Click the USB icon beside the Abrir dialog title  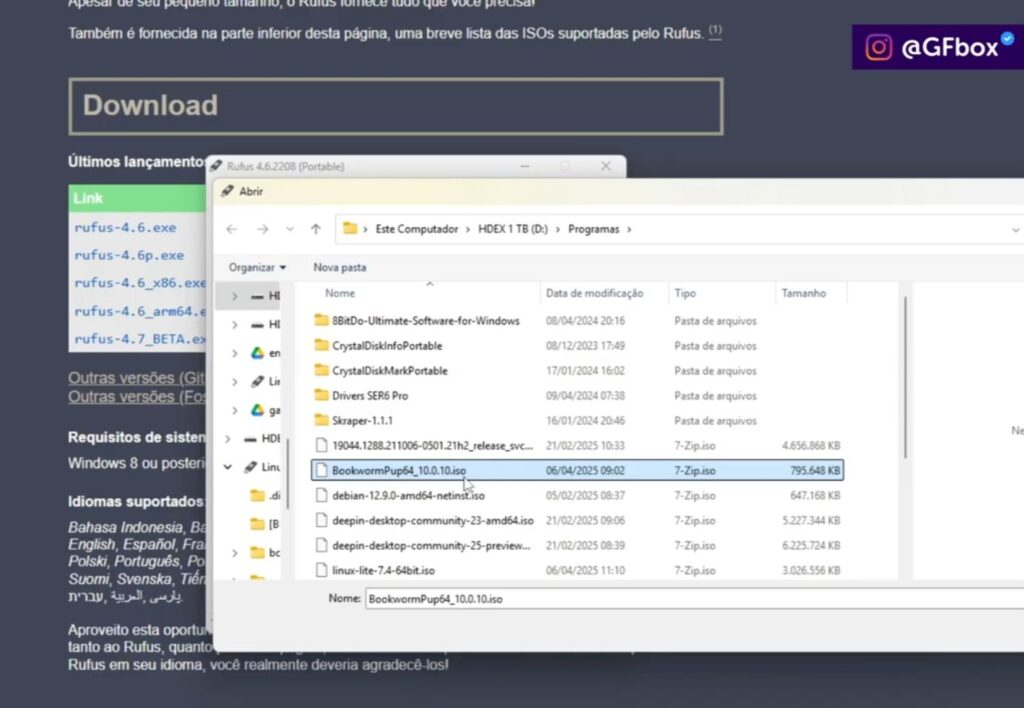(227, 191)
